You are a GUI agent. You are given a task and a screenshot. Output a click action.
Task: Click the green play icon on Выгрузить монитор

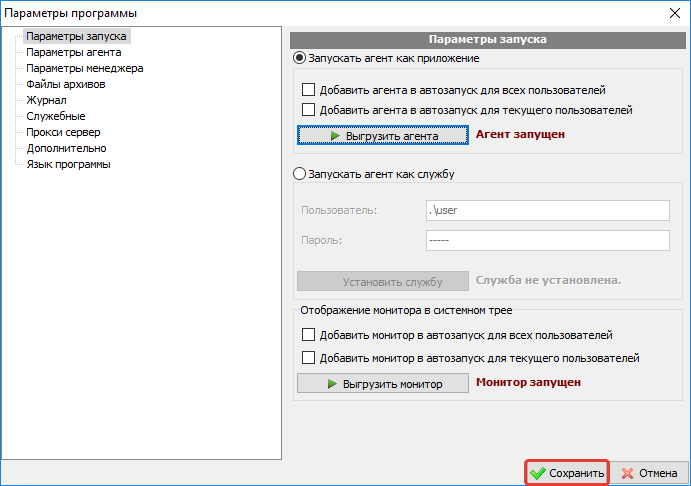[x=332, y=384]
